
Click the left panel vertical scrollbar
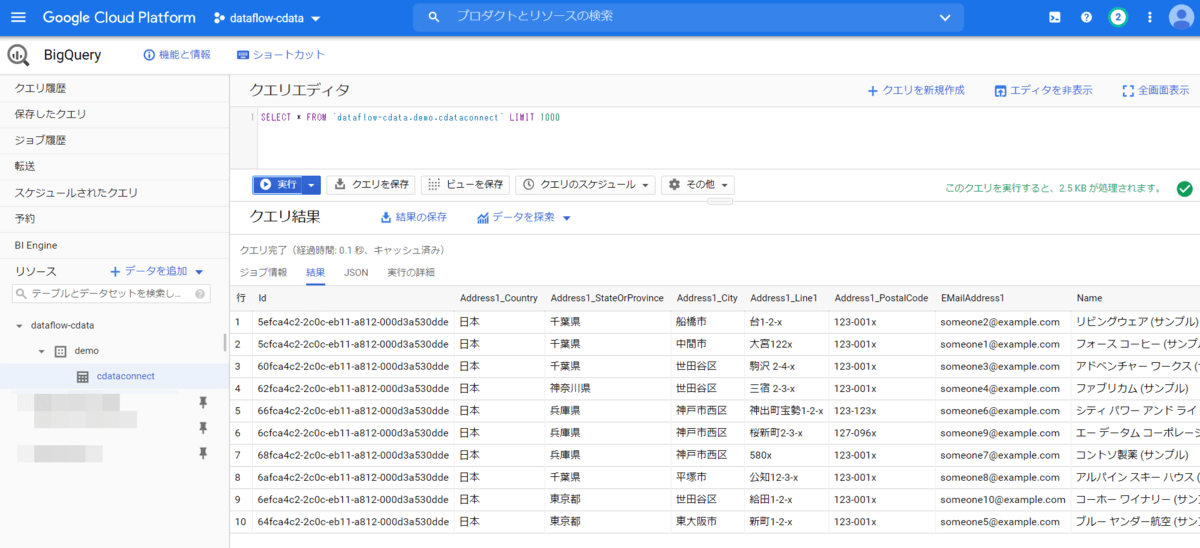(x=224, y=342)
